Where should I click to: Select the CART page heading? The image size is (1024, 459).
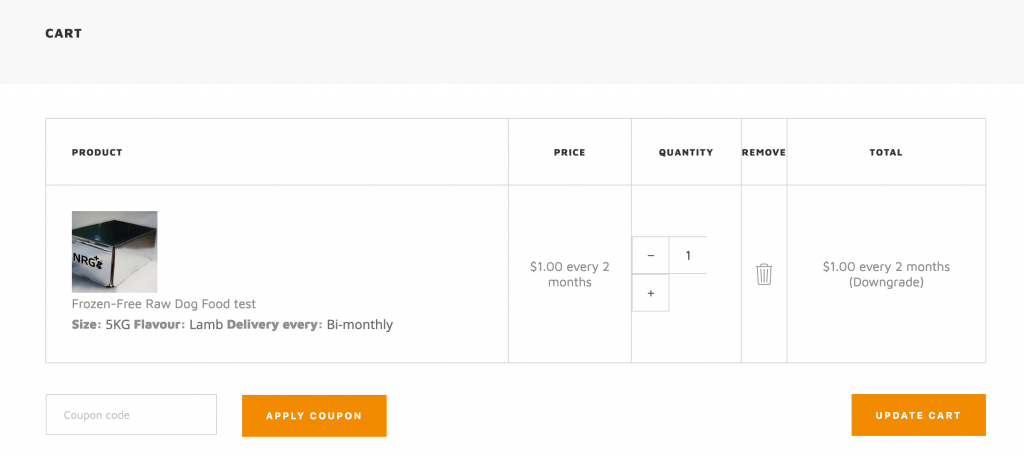(x=63, y=33)
